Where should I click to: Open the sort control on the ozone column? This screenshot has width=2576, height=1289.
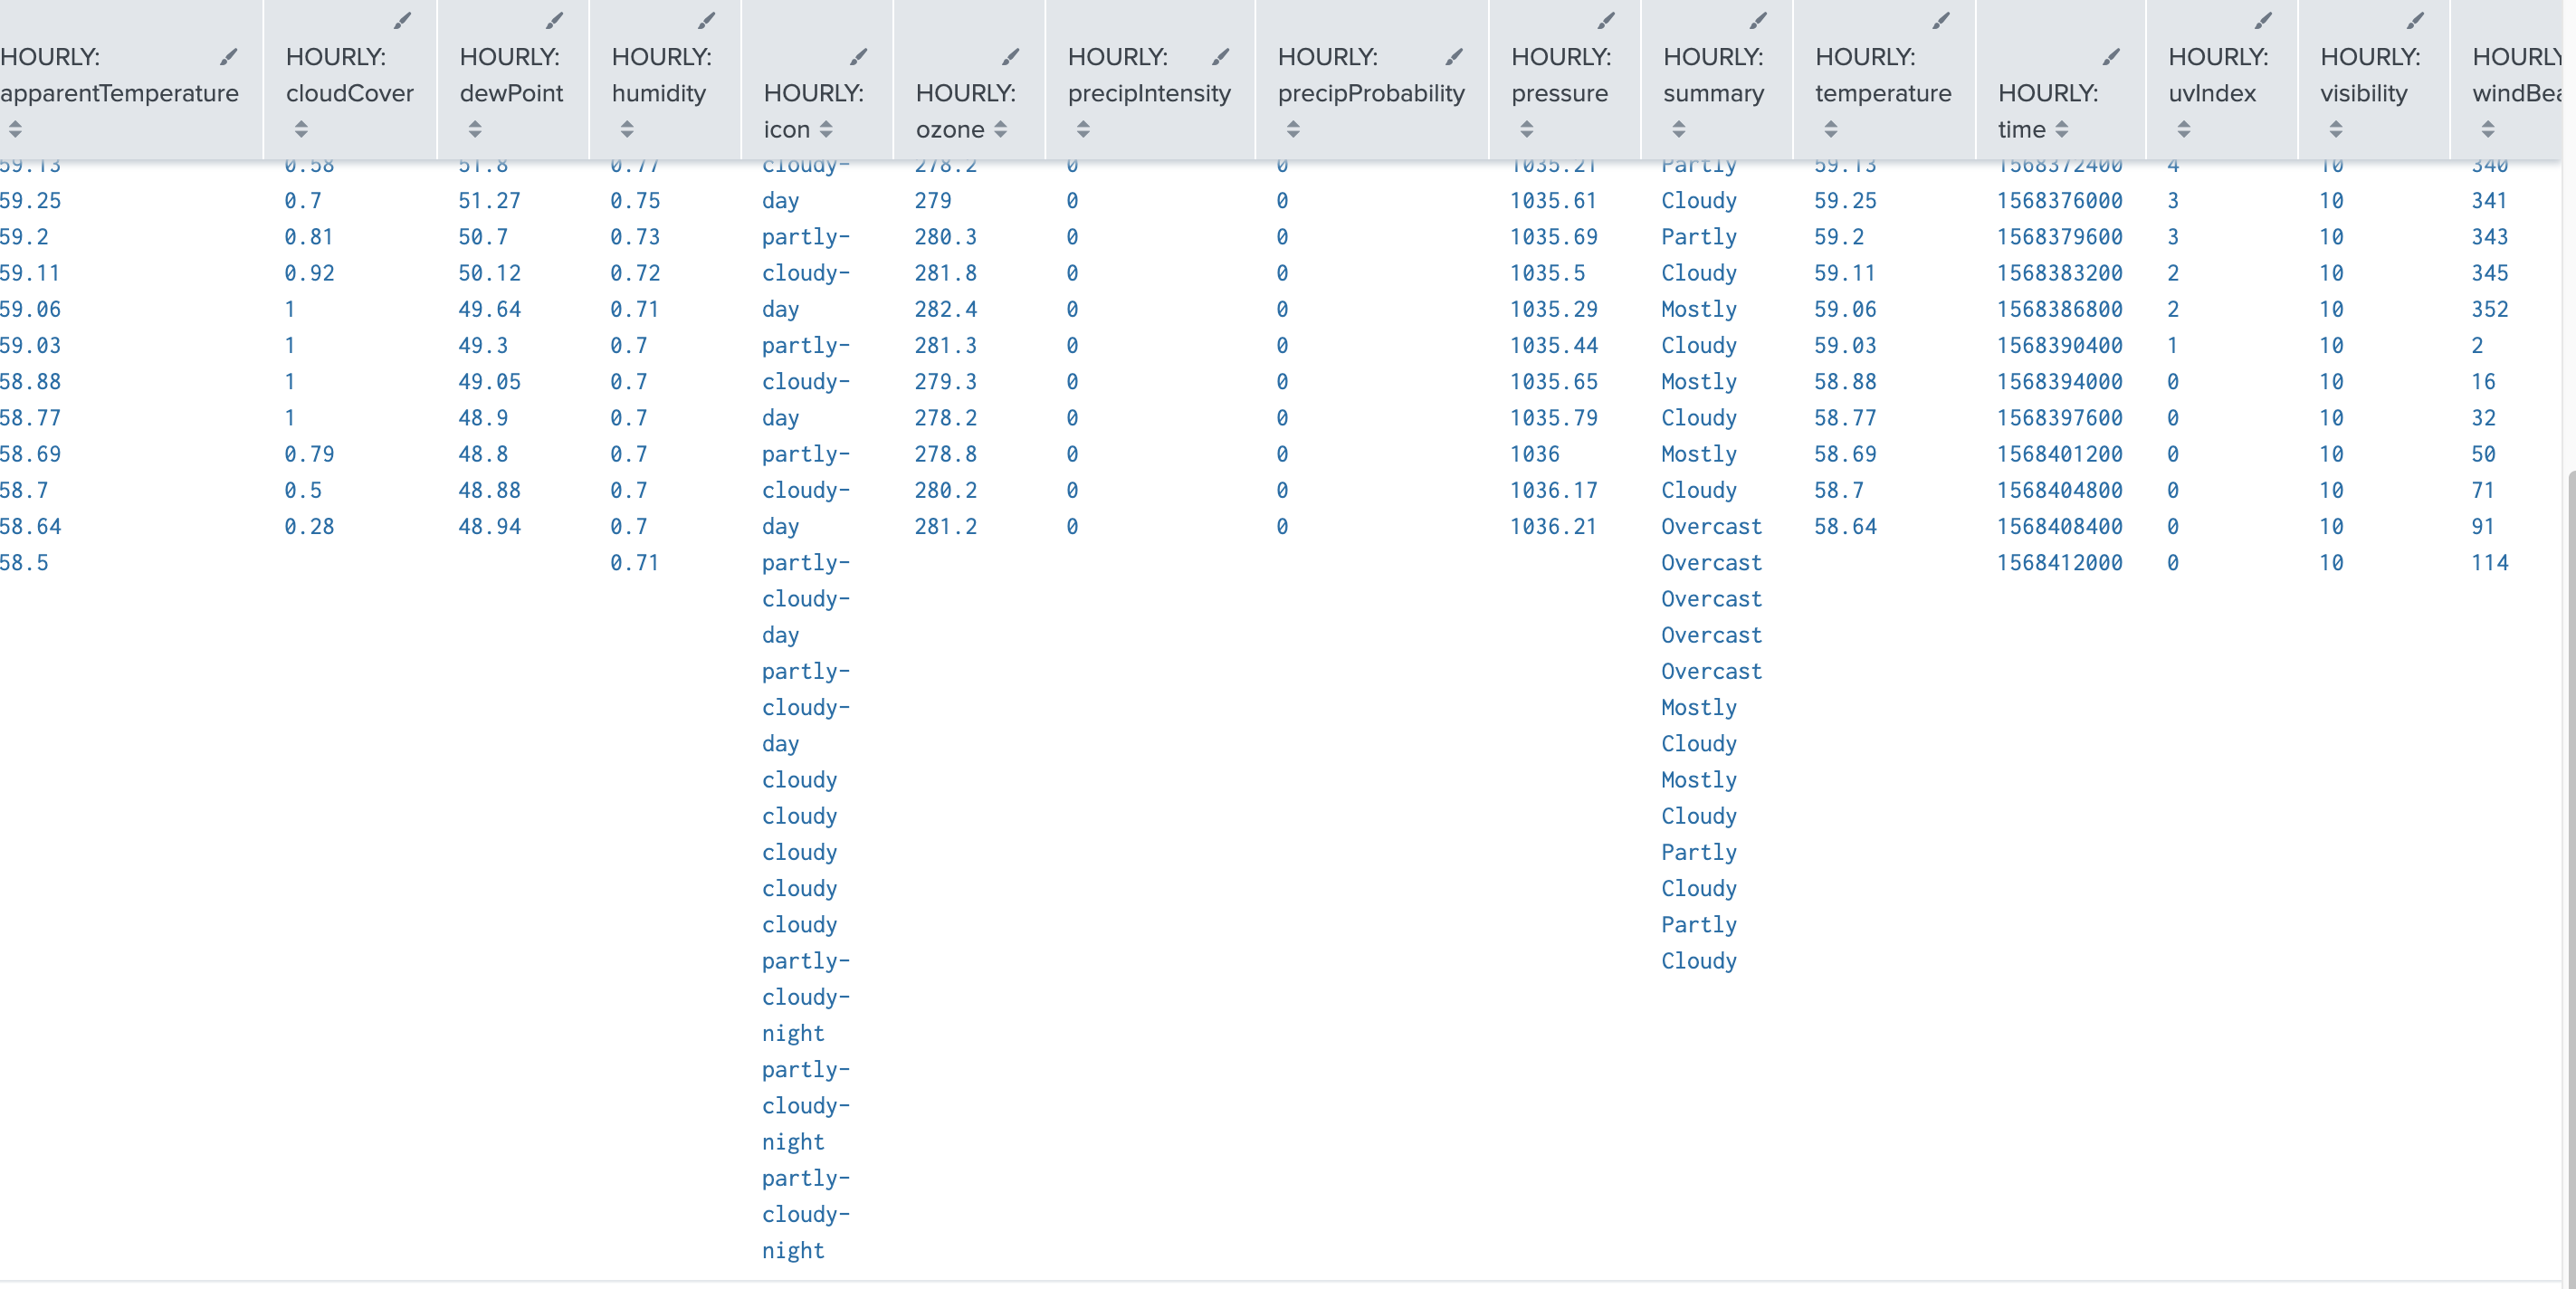click(x=1001, y=129)
